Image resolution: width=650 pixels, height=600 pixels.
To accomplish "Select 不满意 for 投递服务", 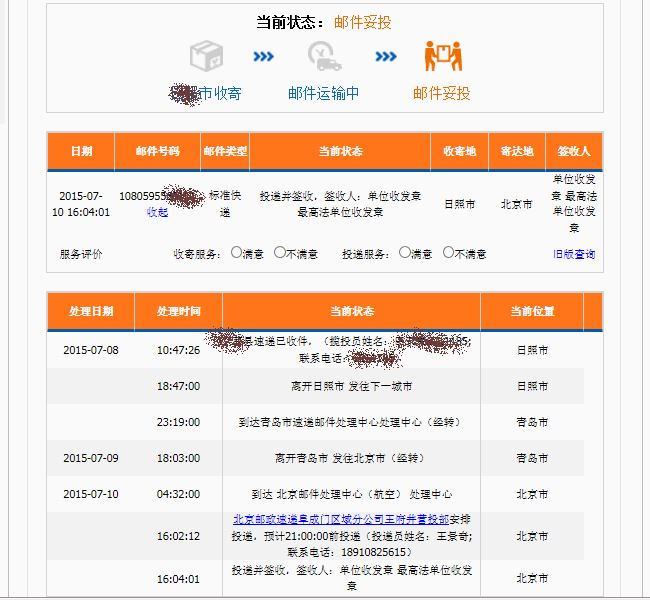I will [x=449, y=253].
